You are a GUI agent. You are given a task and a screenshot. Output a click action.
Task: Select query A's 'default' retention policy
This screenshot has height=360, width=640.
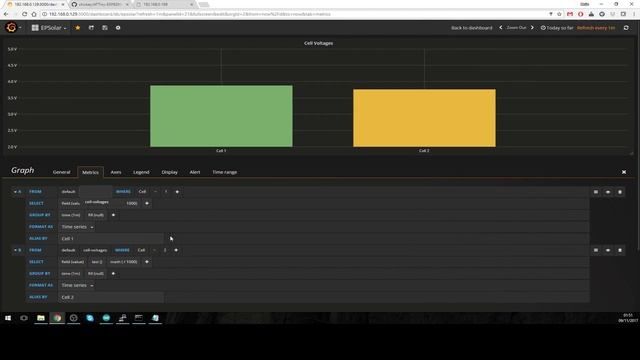[x=69, y=191]
